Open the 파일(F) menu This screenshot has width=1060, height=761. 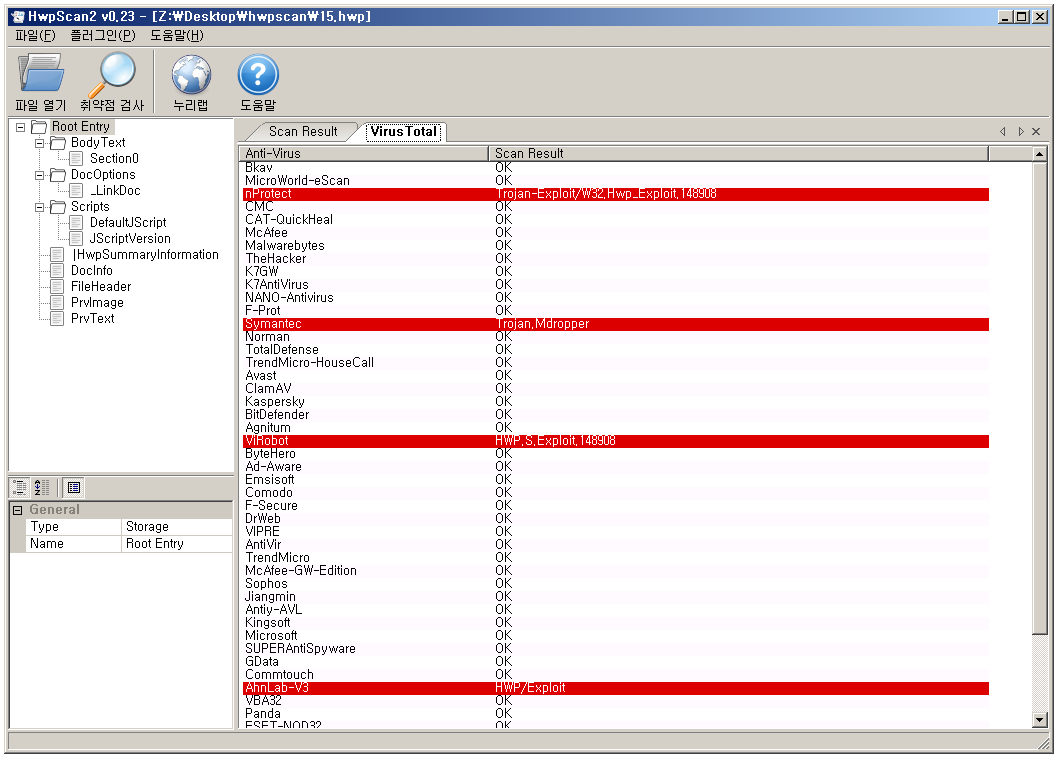(35, 35)
